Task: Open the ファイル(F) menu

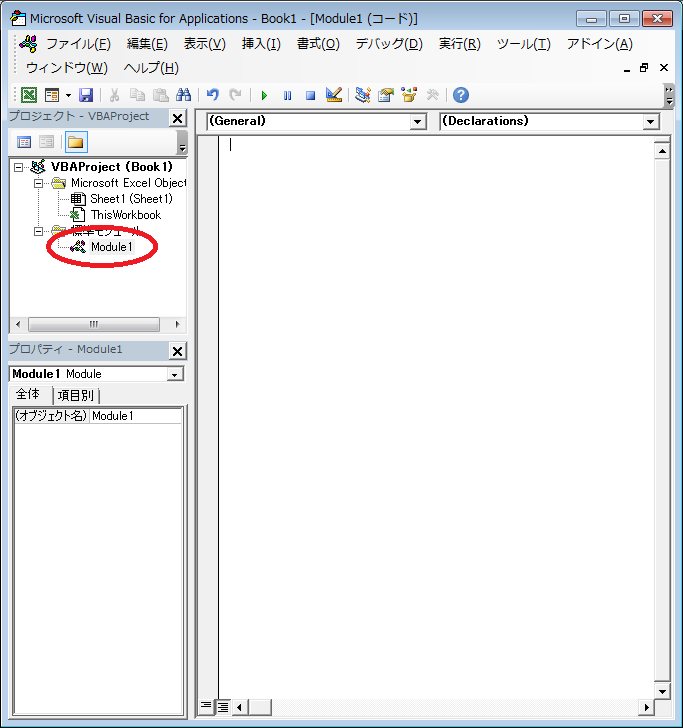Action: pyautogui.click(x=78, y=44)
